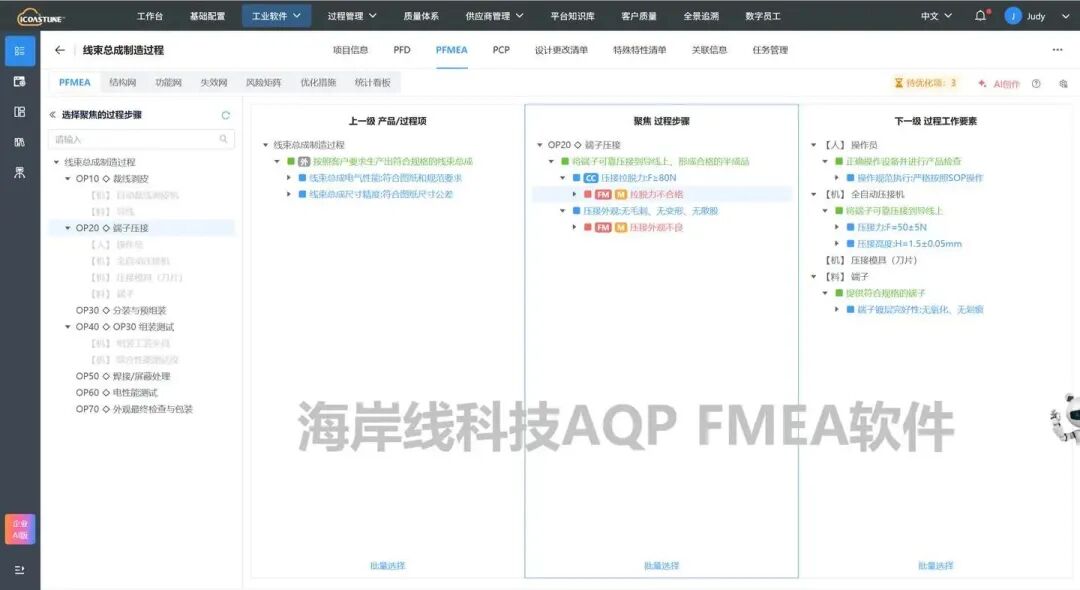Collapse the 选择聚焦的过程步骤 panel

tap(52, 115)
